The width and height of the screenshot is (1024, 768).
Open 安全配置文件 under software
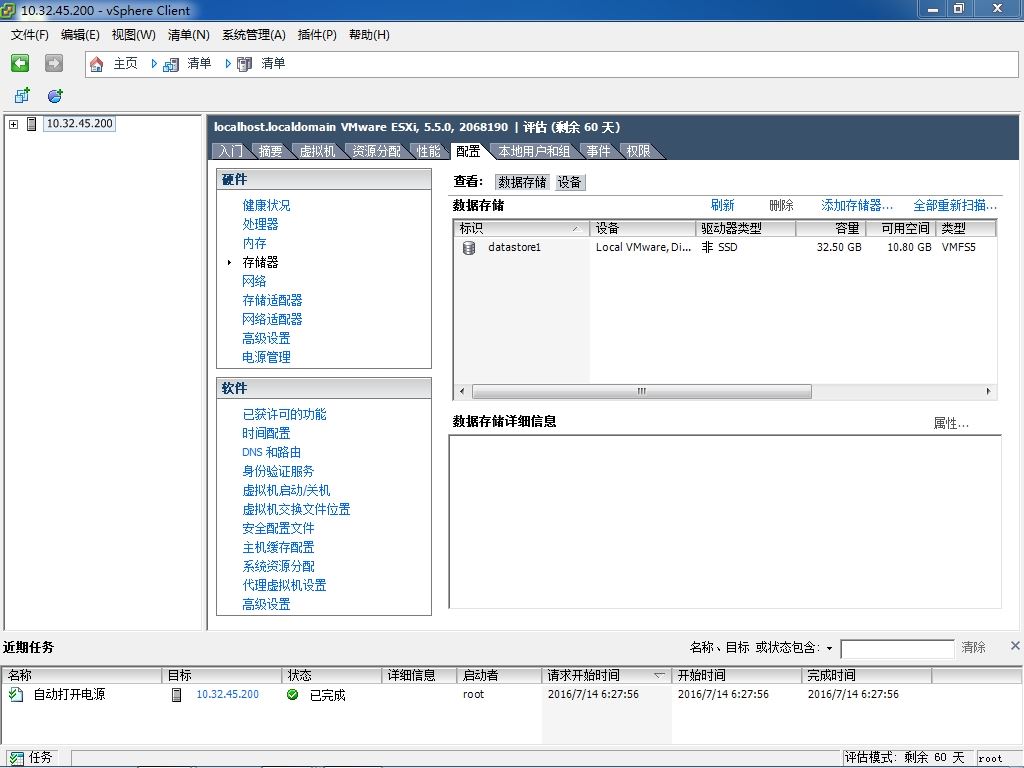click(278, 528)
